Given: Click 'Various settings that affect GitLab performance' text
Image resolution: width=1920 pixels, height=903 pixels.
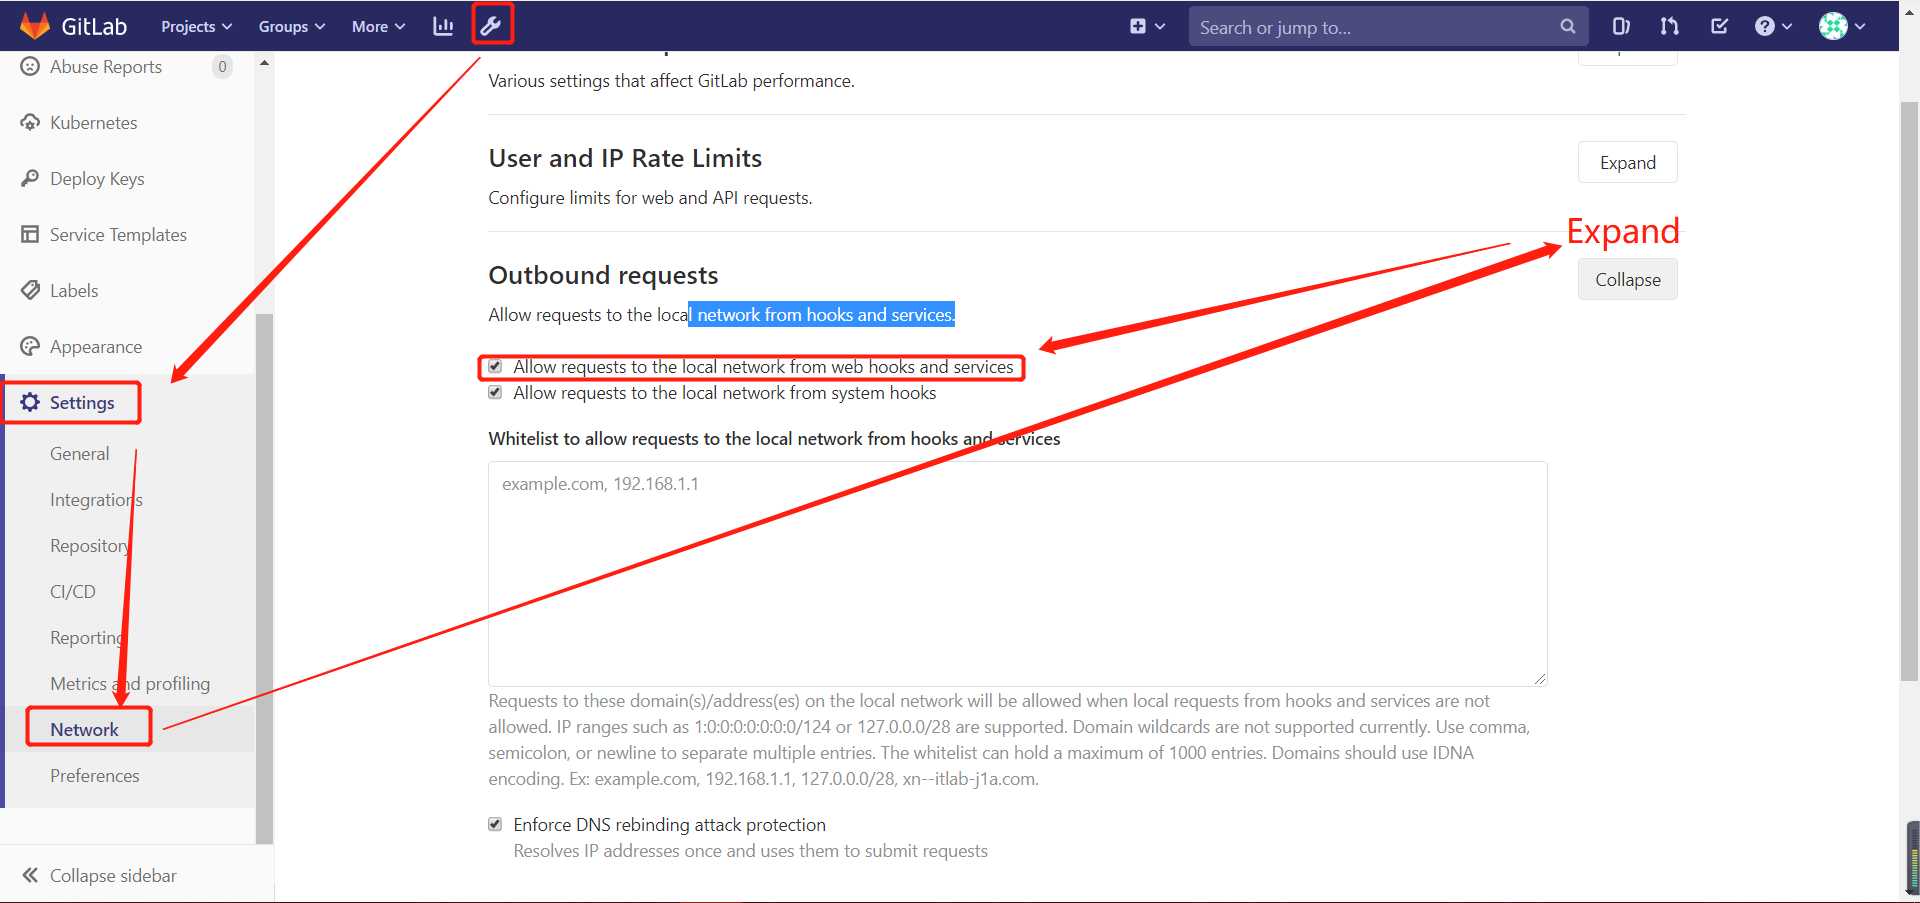Looking at the screenshot, I should (x=671, y=80).
